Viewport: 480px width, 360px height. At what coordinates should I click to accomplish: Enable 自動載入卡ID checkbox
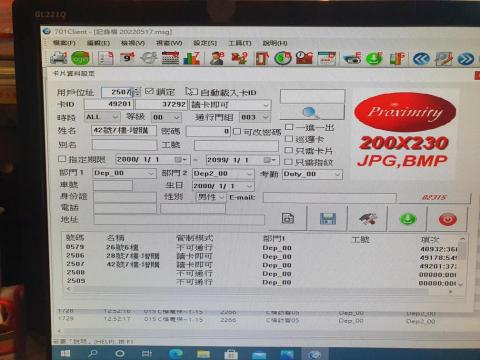coord(194,92)
